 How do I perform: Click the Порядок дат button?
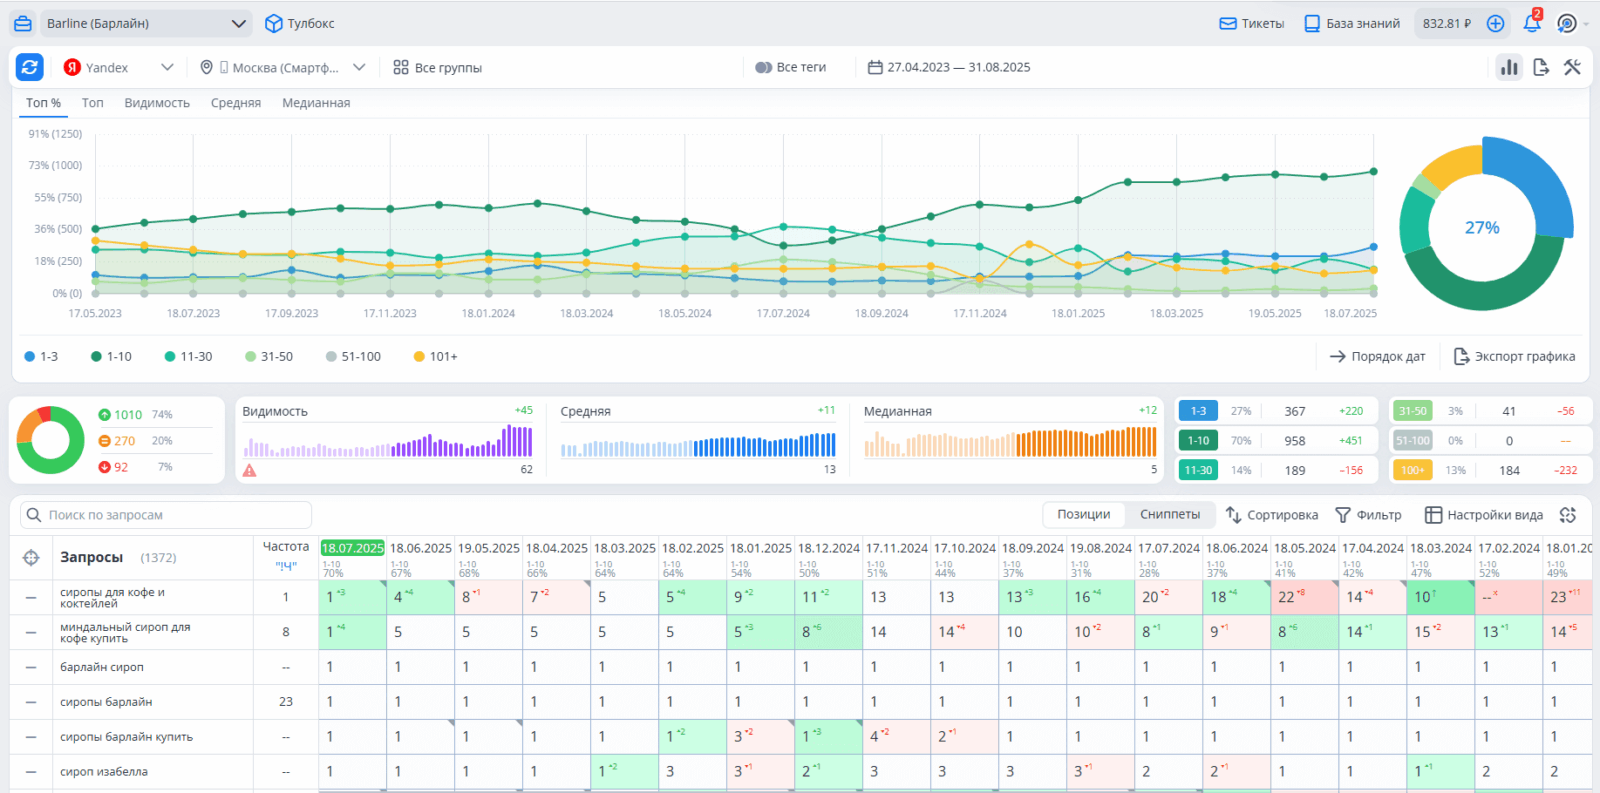pos(1377,356)
